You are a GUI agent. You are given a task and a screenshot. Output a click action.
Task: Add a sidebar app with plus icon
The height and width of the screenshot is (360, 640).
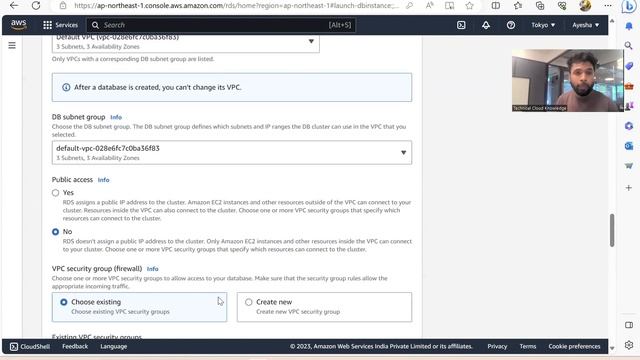point(629,188)
